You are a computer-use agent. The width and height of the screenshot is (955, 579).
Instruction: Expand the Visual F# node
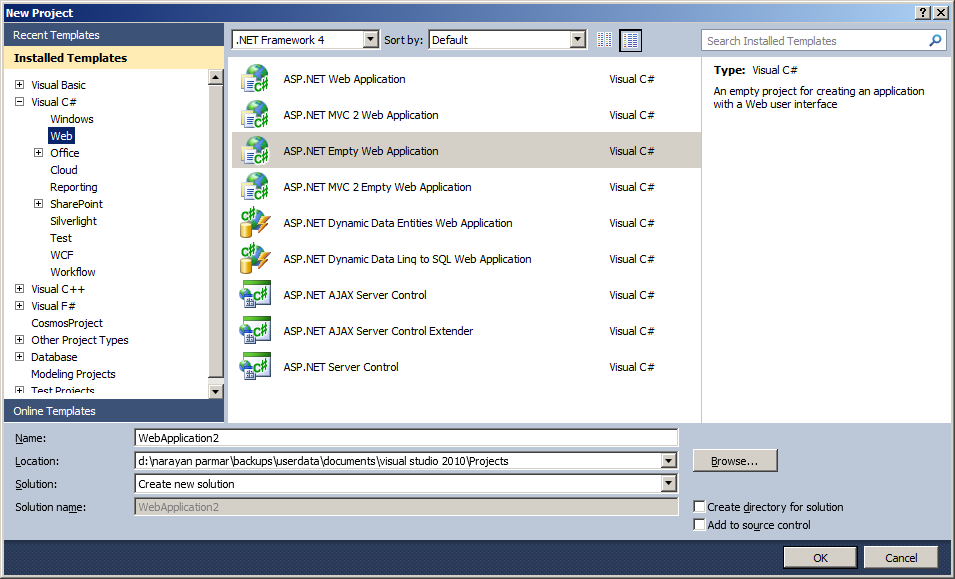19,306
